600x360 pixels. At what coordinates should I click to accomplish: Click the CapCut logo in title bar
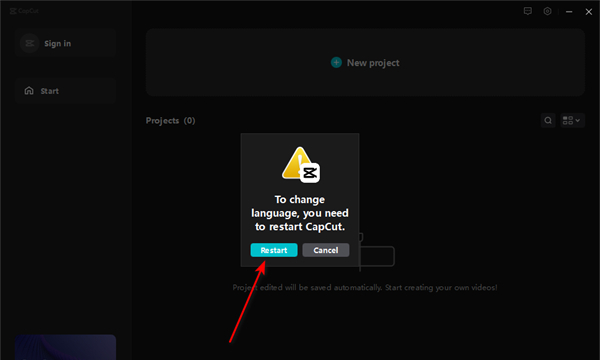tap(24, 11)
